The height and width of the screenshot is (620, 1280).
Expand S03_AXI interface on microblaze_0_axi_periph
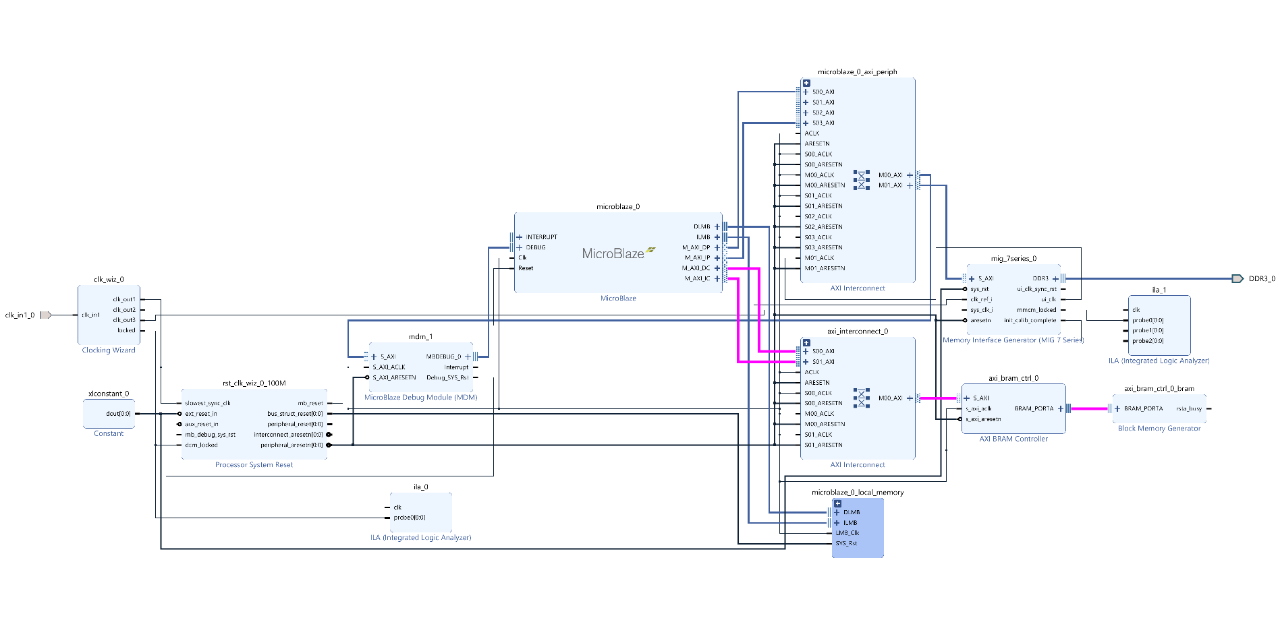coord(806,123)
